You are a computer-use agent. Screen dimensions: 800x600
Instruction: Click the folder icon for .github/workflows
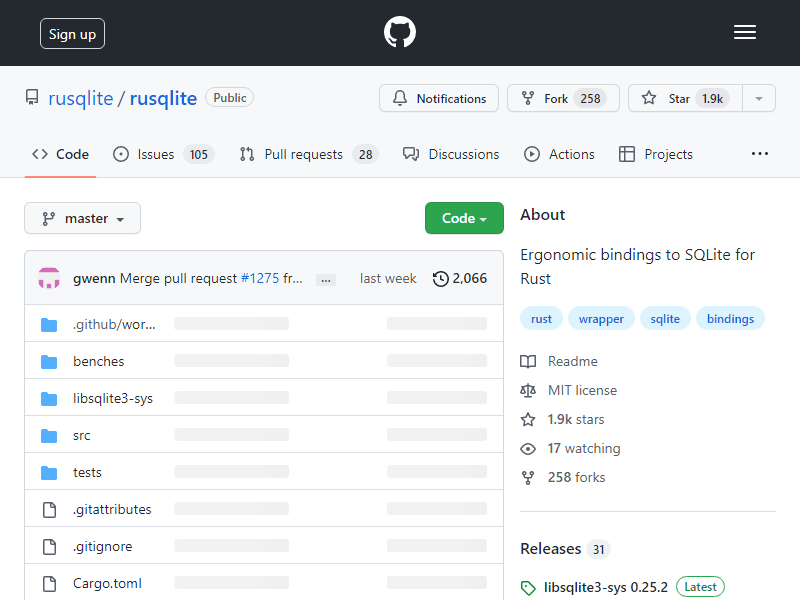[x=49, y=324]
